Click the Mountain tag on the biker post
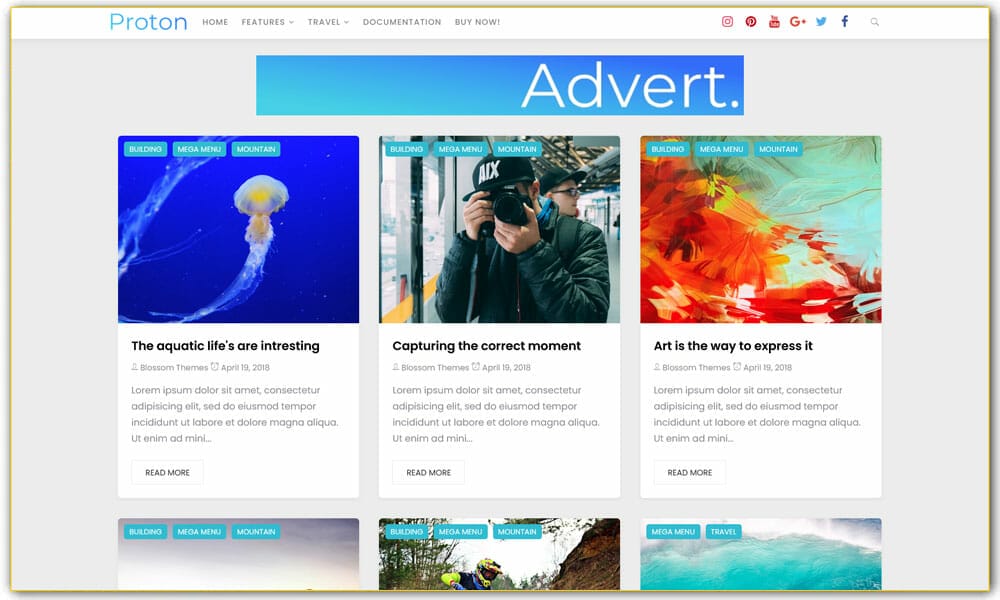This screenshot has width=1000, height=600. coord(517,532)
